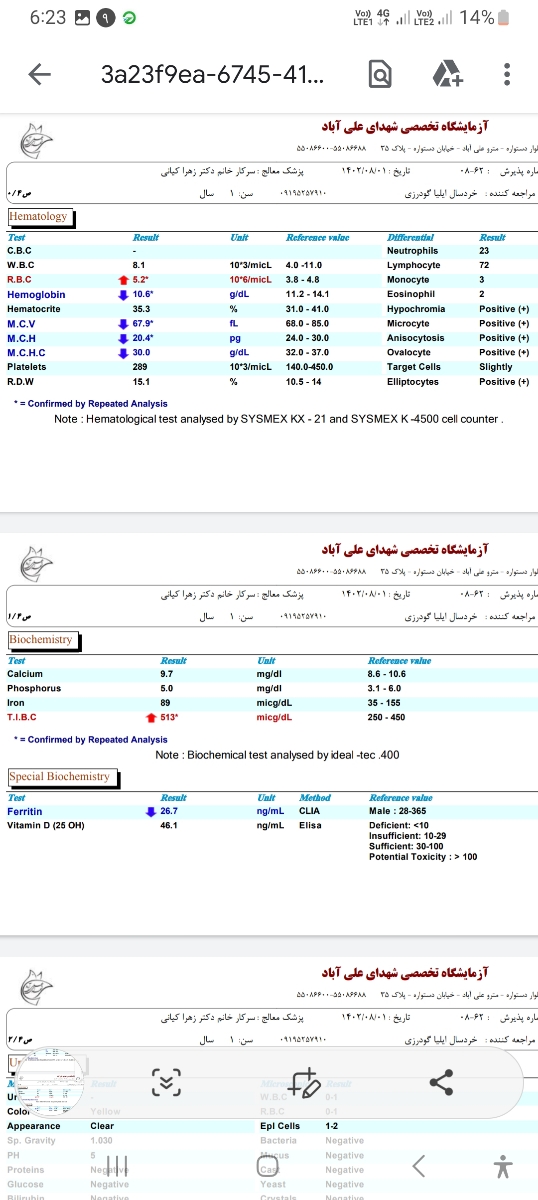Tap the Iron result 89

[x=165, y=703]
